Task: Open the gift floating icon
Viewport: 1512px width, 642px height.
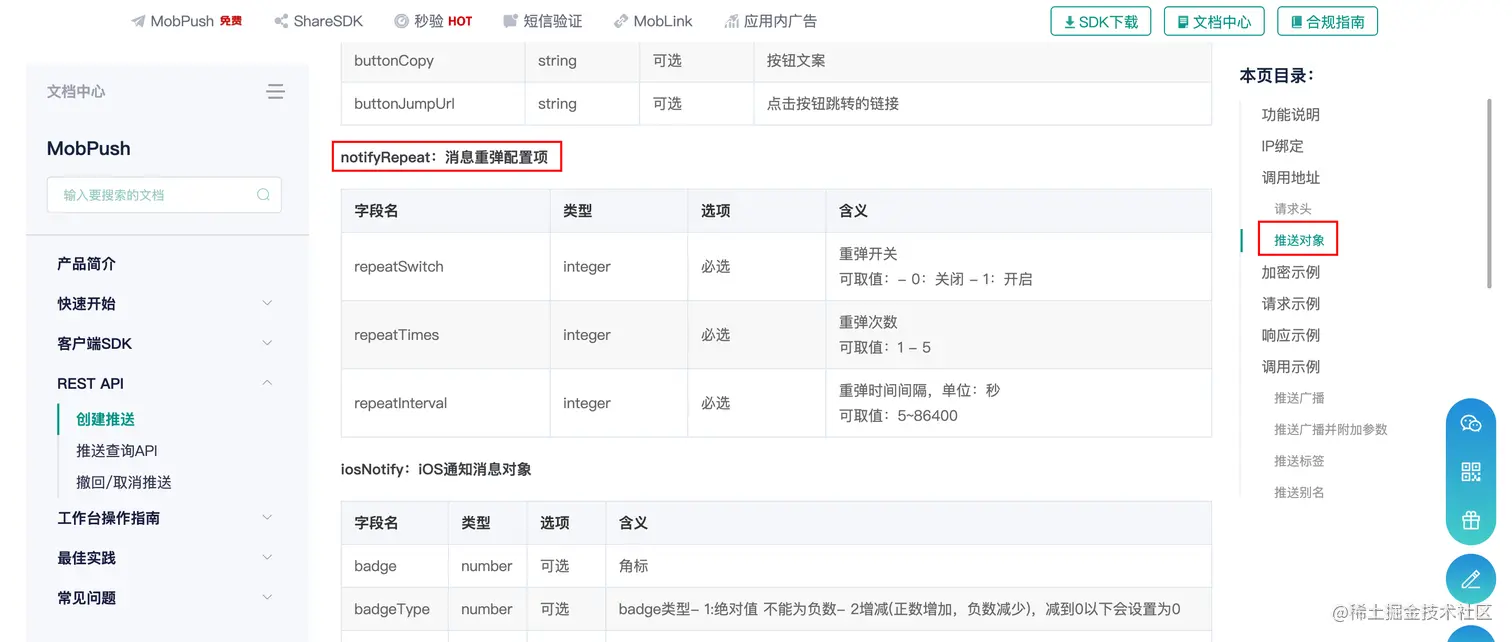Action: pyautogui.click(x=1470, y=520)
